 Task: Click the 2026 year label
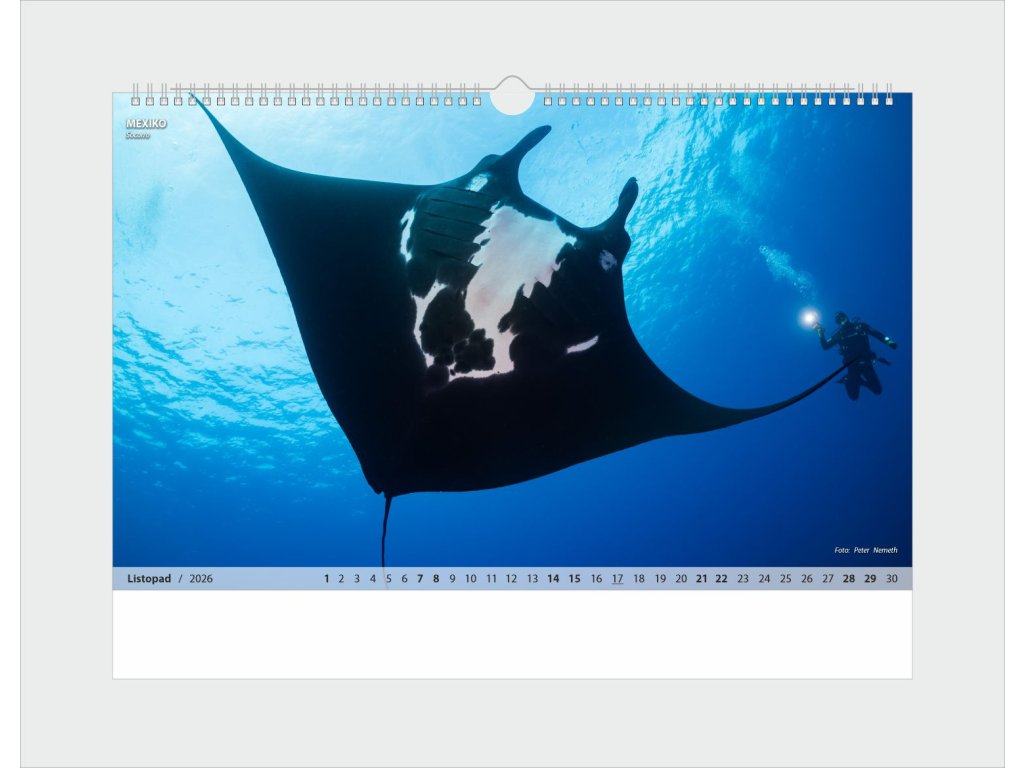201,579
